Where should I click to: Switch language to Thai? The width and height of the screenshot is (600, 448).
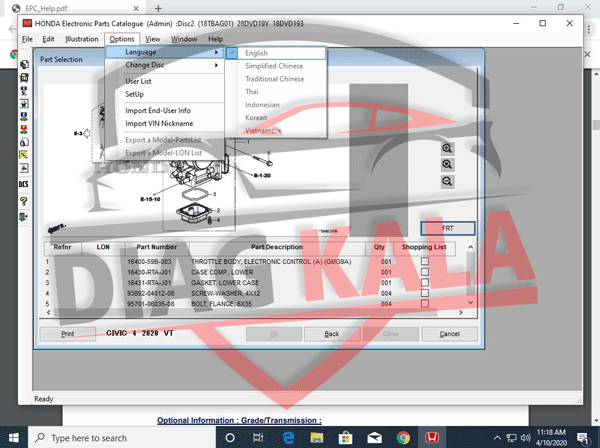click(x=276, y=92)
